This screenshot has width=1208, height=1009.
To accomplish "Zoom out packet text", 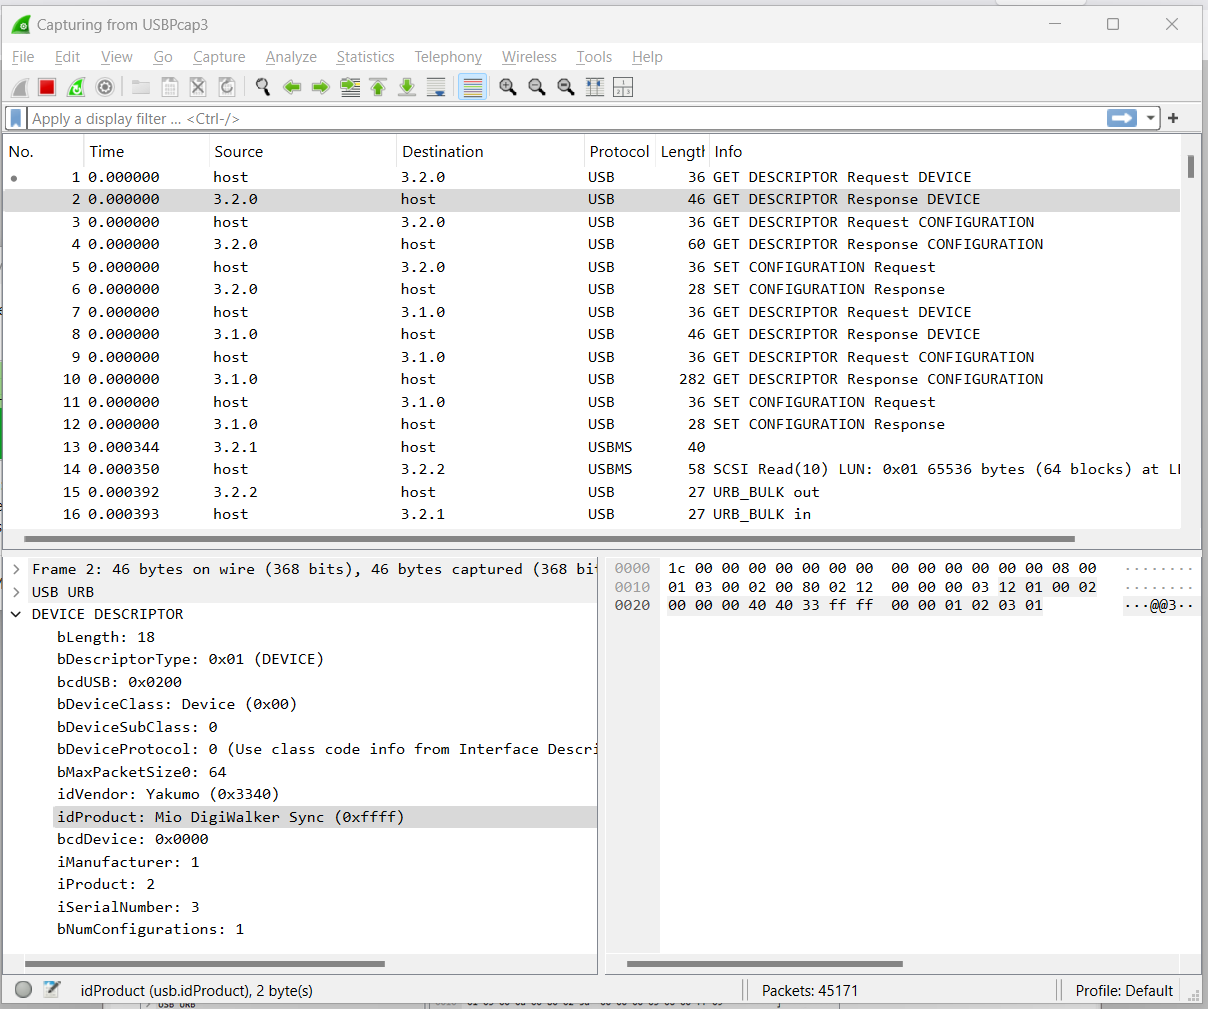I will [x=537, y=87].
